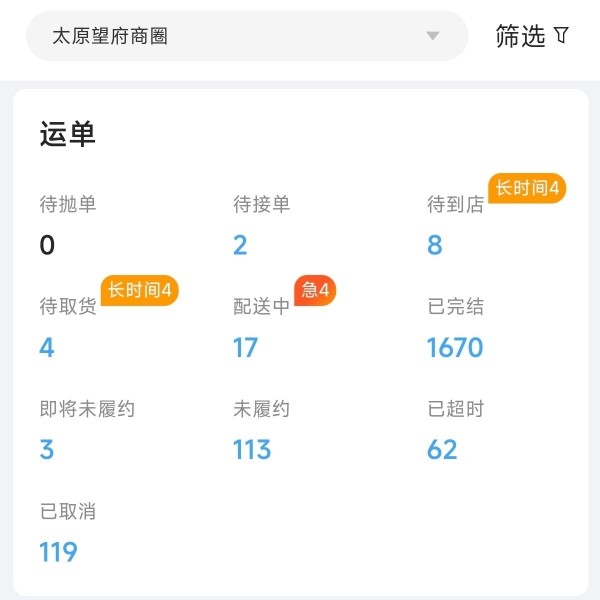
Task: Open the 太原望府商圈 dropdown arrow
Action: click(x=433, y=36)
